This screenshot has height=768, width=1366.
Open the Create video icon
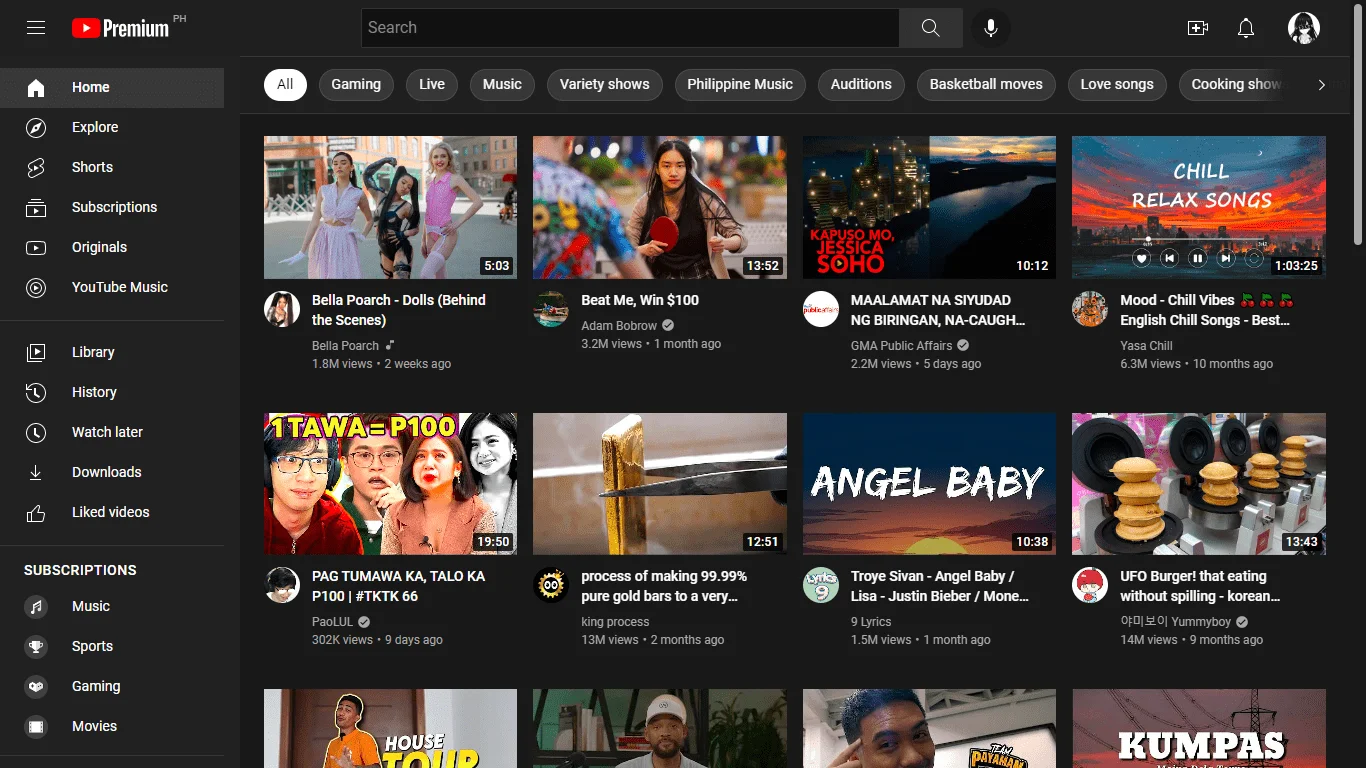click(1198, 28)
